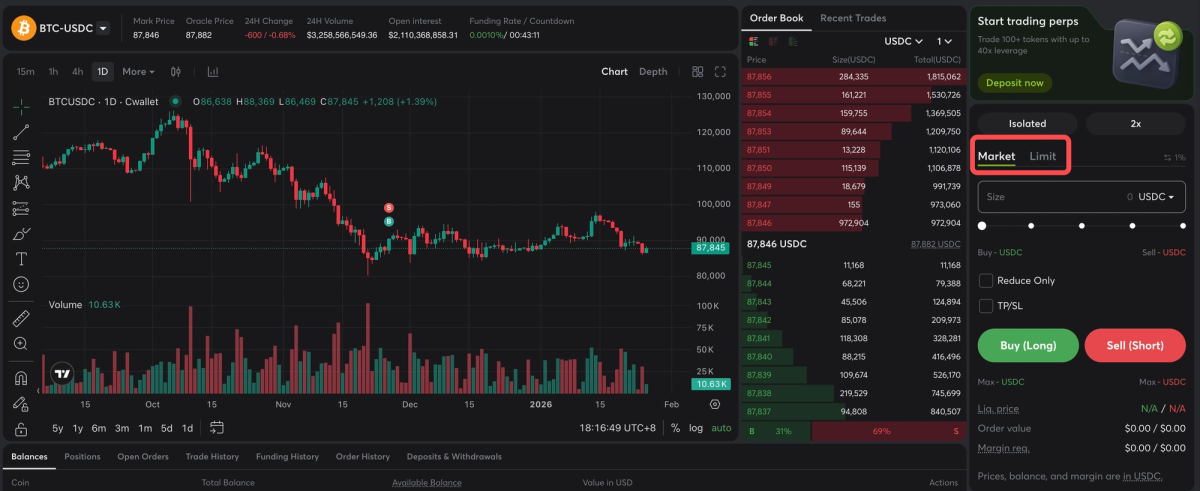Open slippage setting showing 1%
This screenshot has height=491, width=1200.
point(1175,157)
